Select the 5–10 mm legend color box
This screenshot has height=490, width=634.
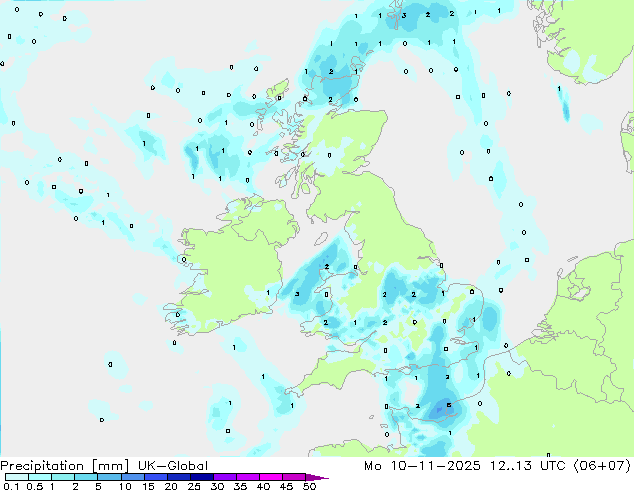coord(109,477)
